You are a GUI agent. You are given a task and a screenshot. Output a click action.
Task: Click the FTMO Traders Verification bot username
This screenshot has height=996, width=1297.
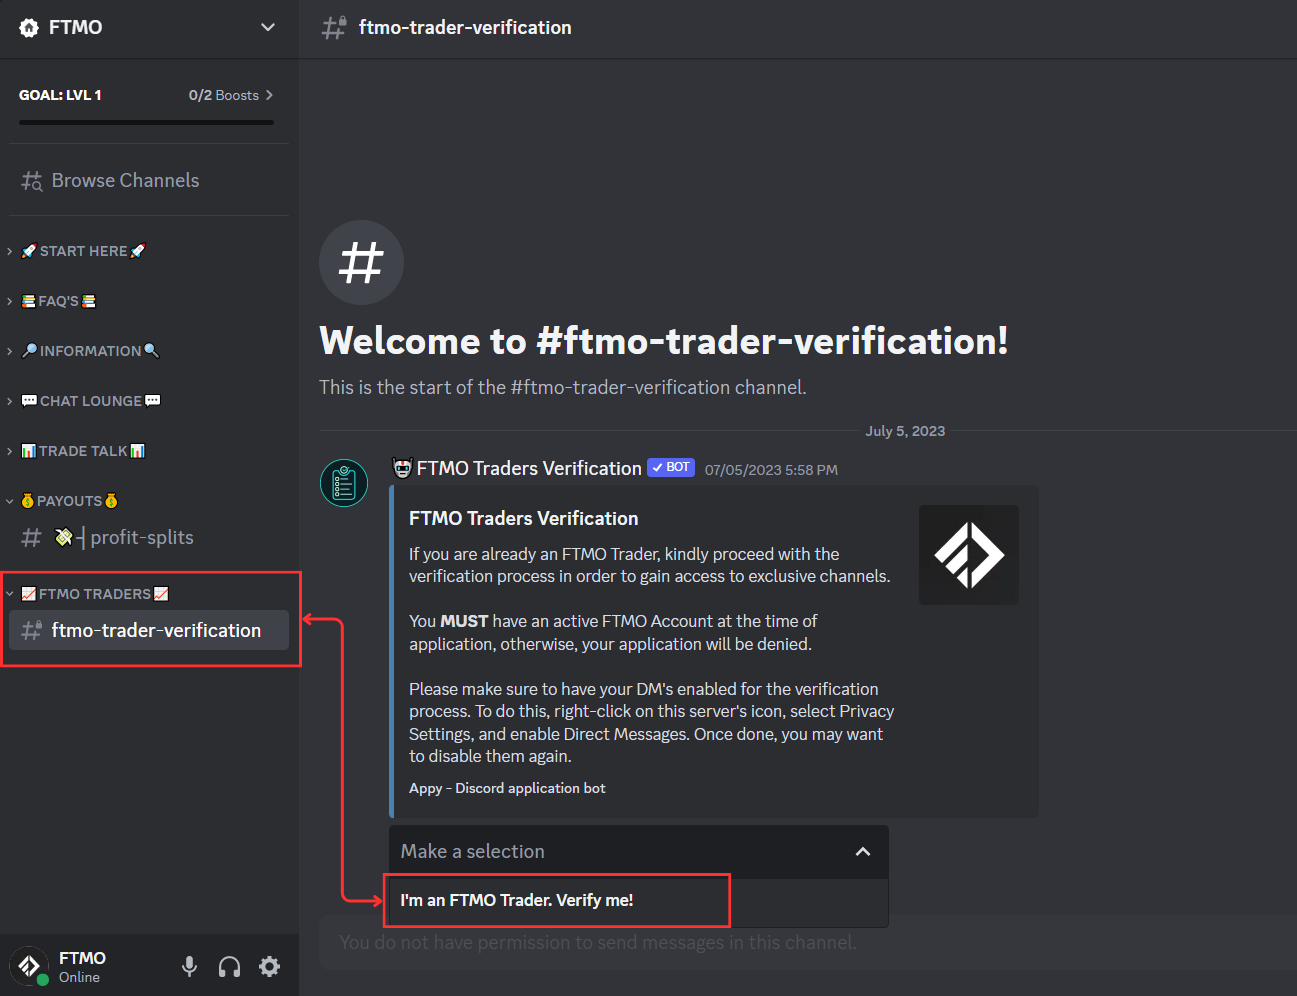click(x=517, y=468)
